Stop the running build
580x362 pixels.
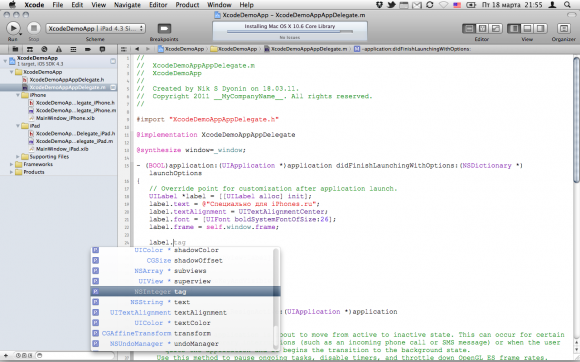pos(34,28)
